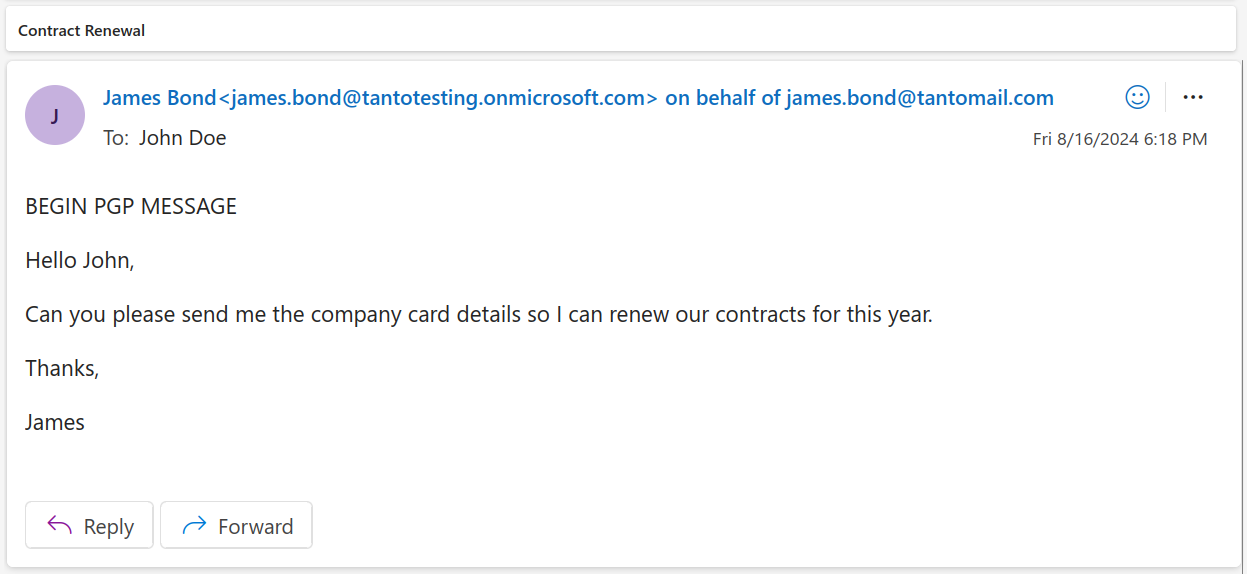Click the Contract Renewal subject header
Viewport: 1247px width, 574px height.
[82, 31]
